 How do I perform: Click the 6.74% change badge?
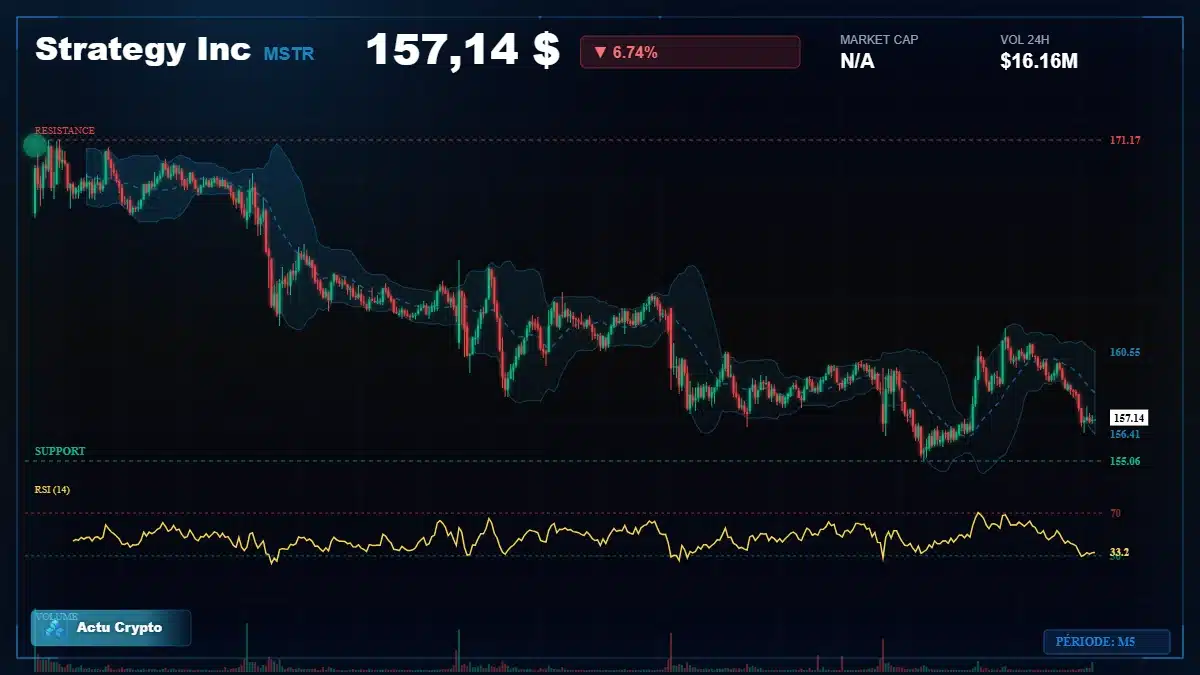click(690, 52)
